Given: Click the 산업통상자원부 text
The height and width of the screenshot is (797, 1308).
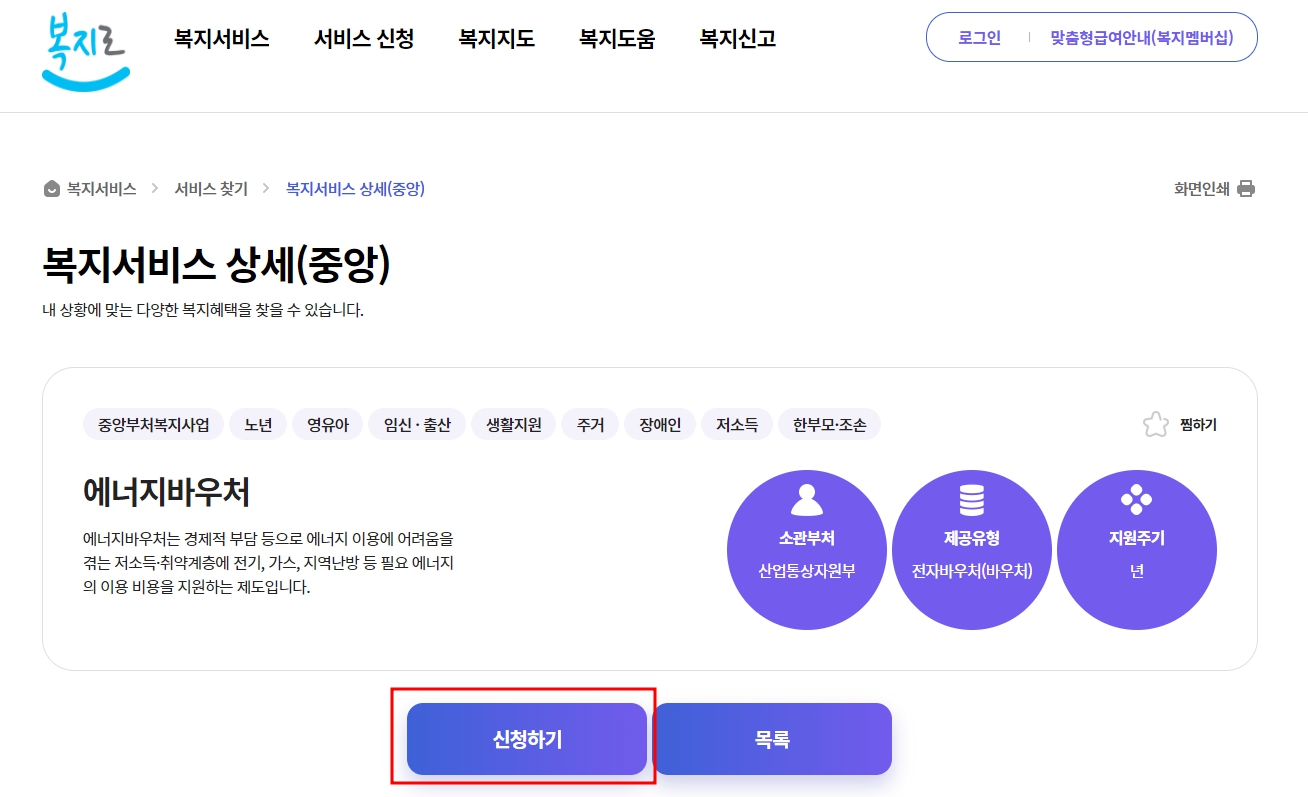Looking at the screenshot, I should pyautogui.click(x=806, y=571).
